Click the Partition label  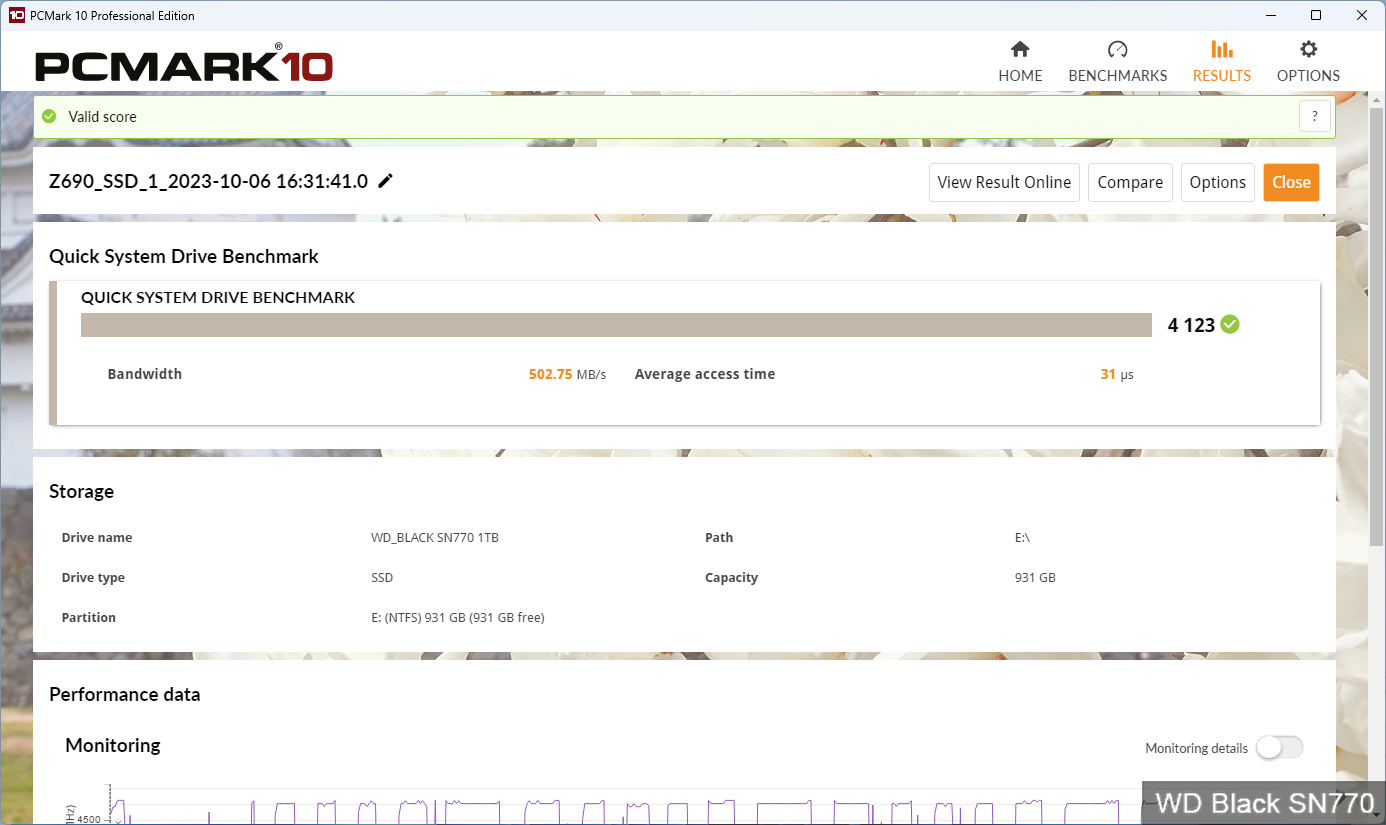coord(89,618)
